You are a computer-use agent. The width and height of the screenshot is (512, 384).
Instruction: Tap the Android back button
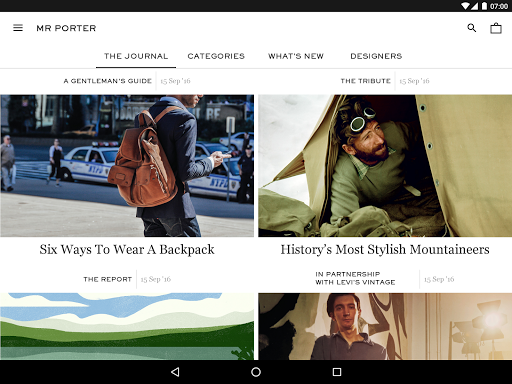175,372
